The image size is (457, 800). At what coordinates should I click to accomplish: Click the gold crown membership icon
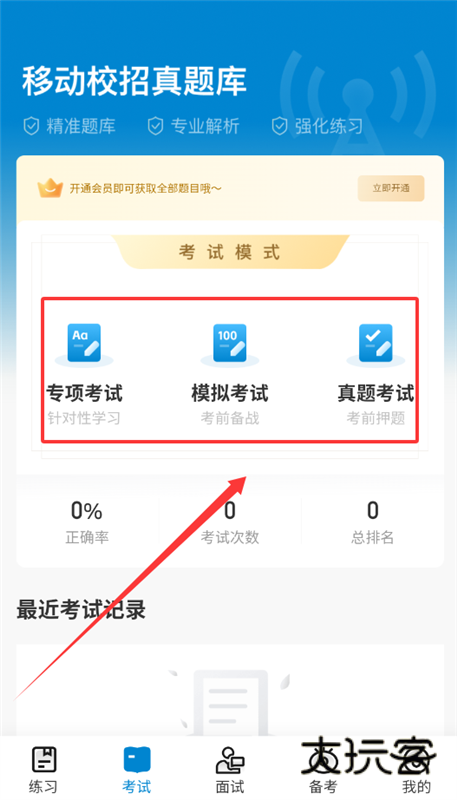pos(50,188)
